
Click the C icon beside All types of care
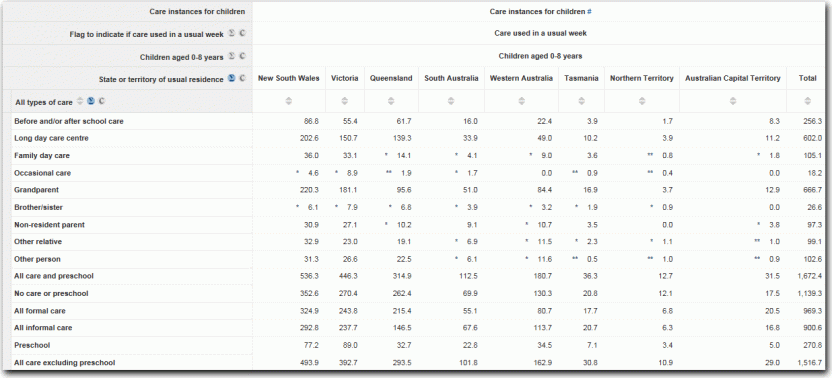tap(101, 101)
